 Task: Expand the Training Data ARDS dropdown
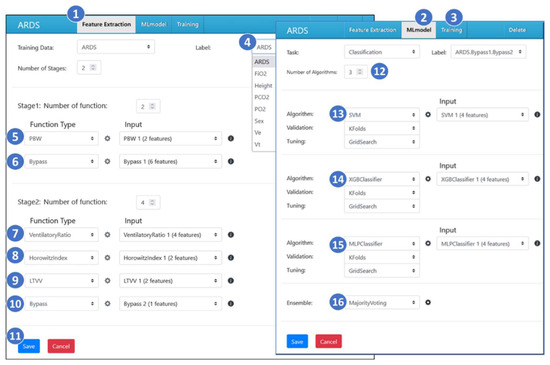tap(116, 47)
